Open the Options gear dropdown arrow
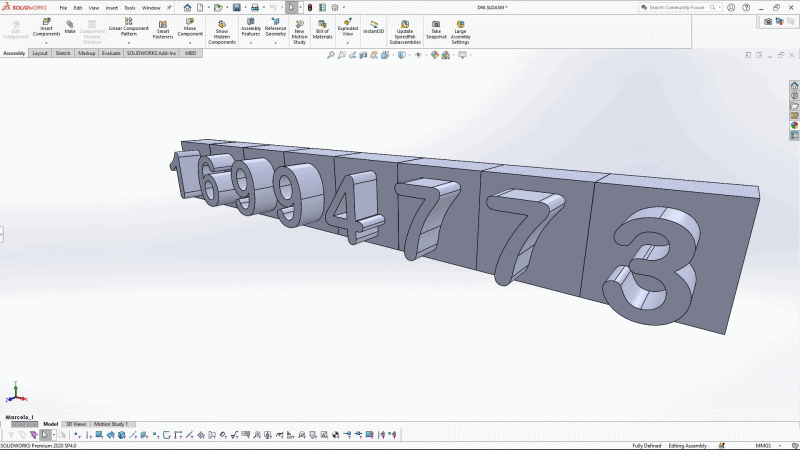Image resolution: width=800 pixels, height=450 pixels. 343,8
